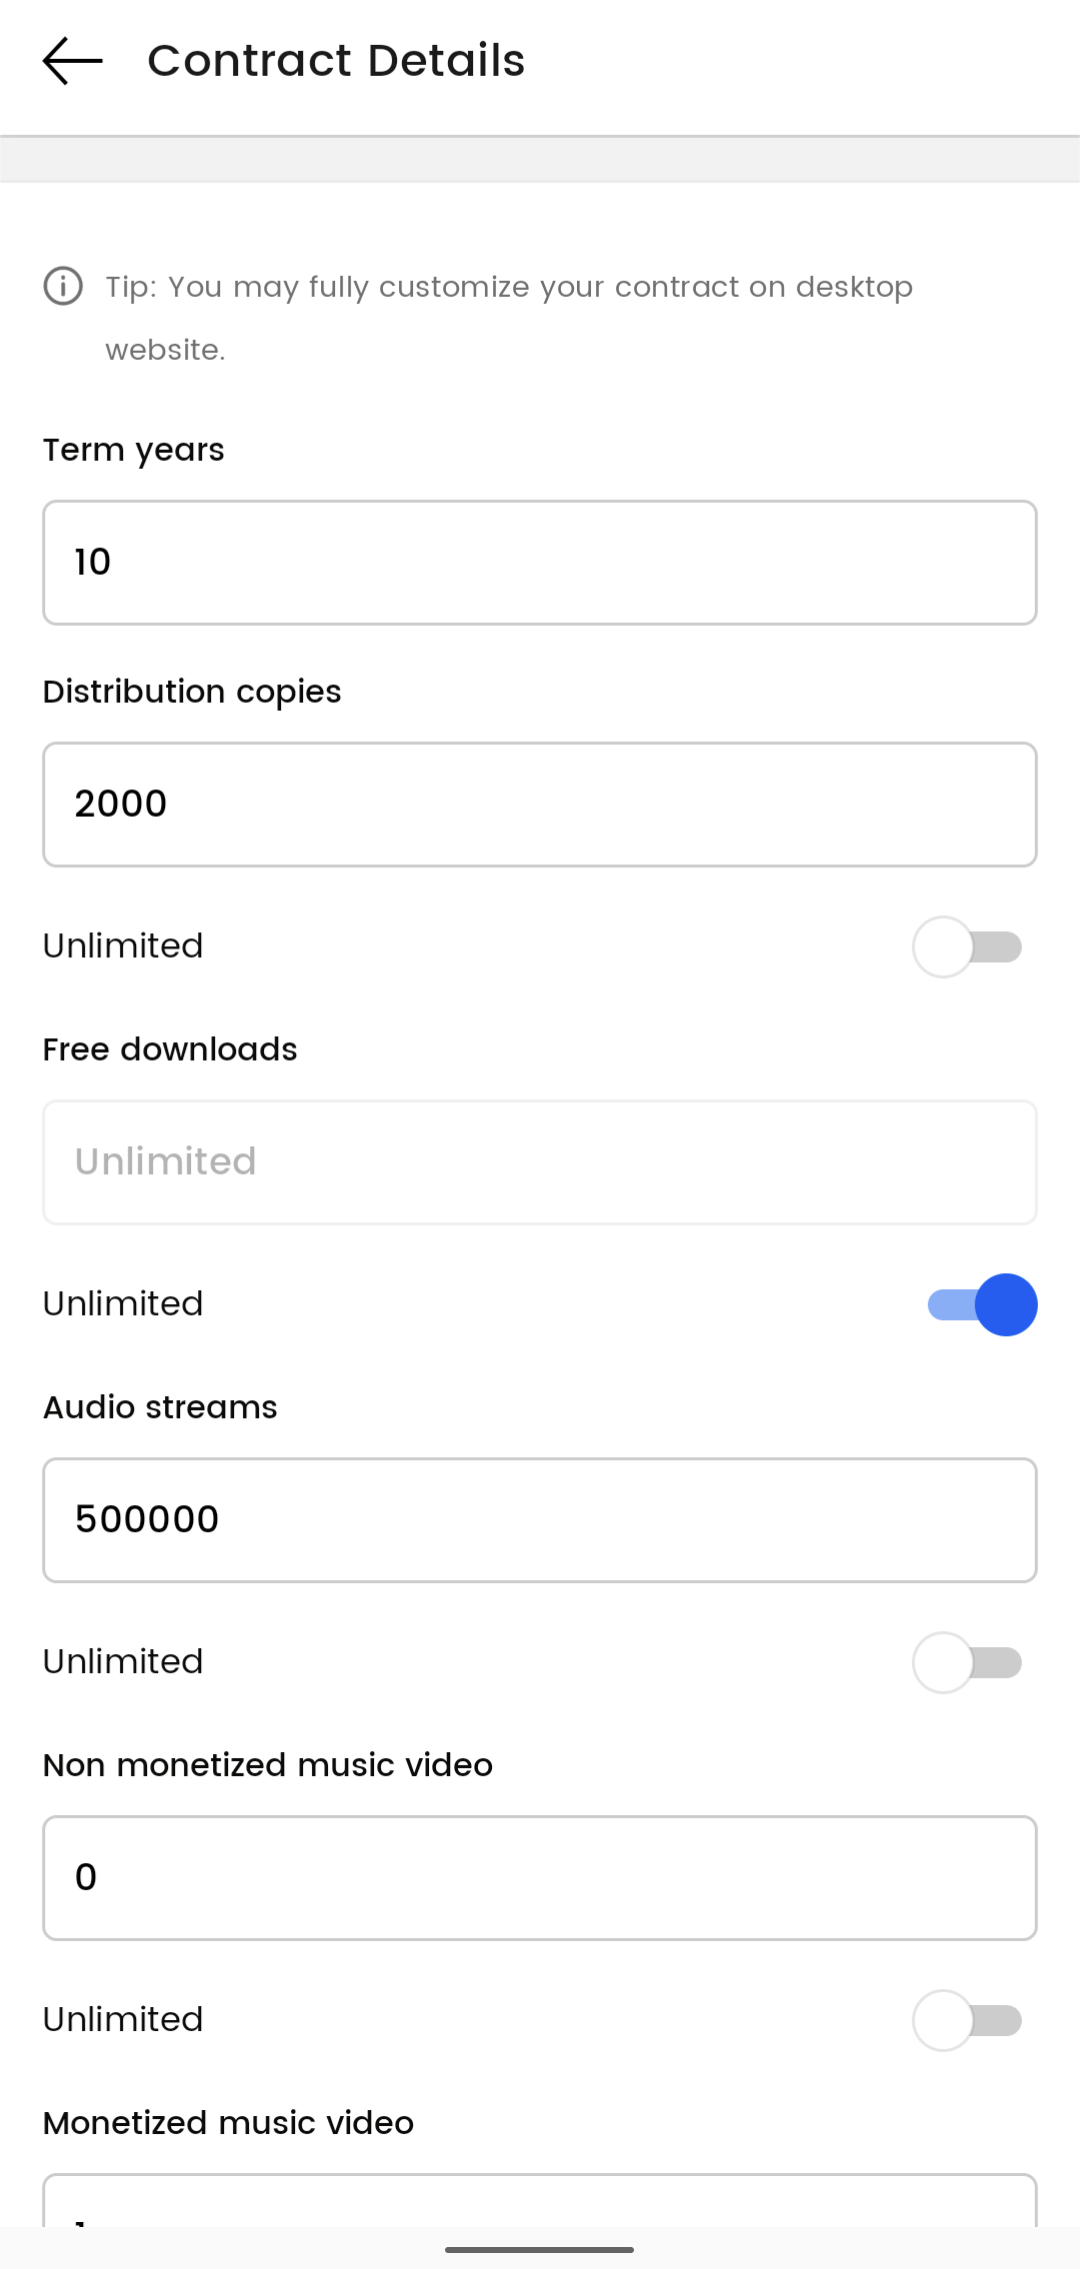Switch on Unlimited for Non monetized music video
This screenshot has height=2269, width=1080.
[967, 2021]
